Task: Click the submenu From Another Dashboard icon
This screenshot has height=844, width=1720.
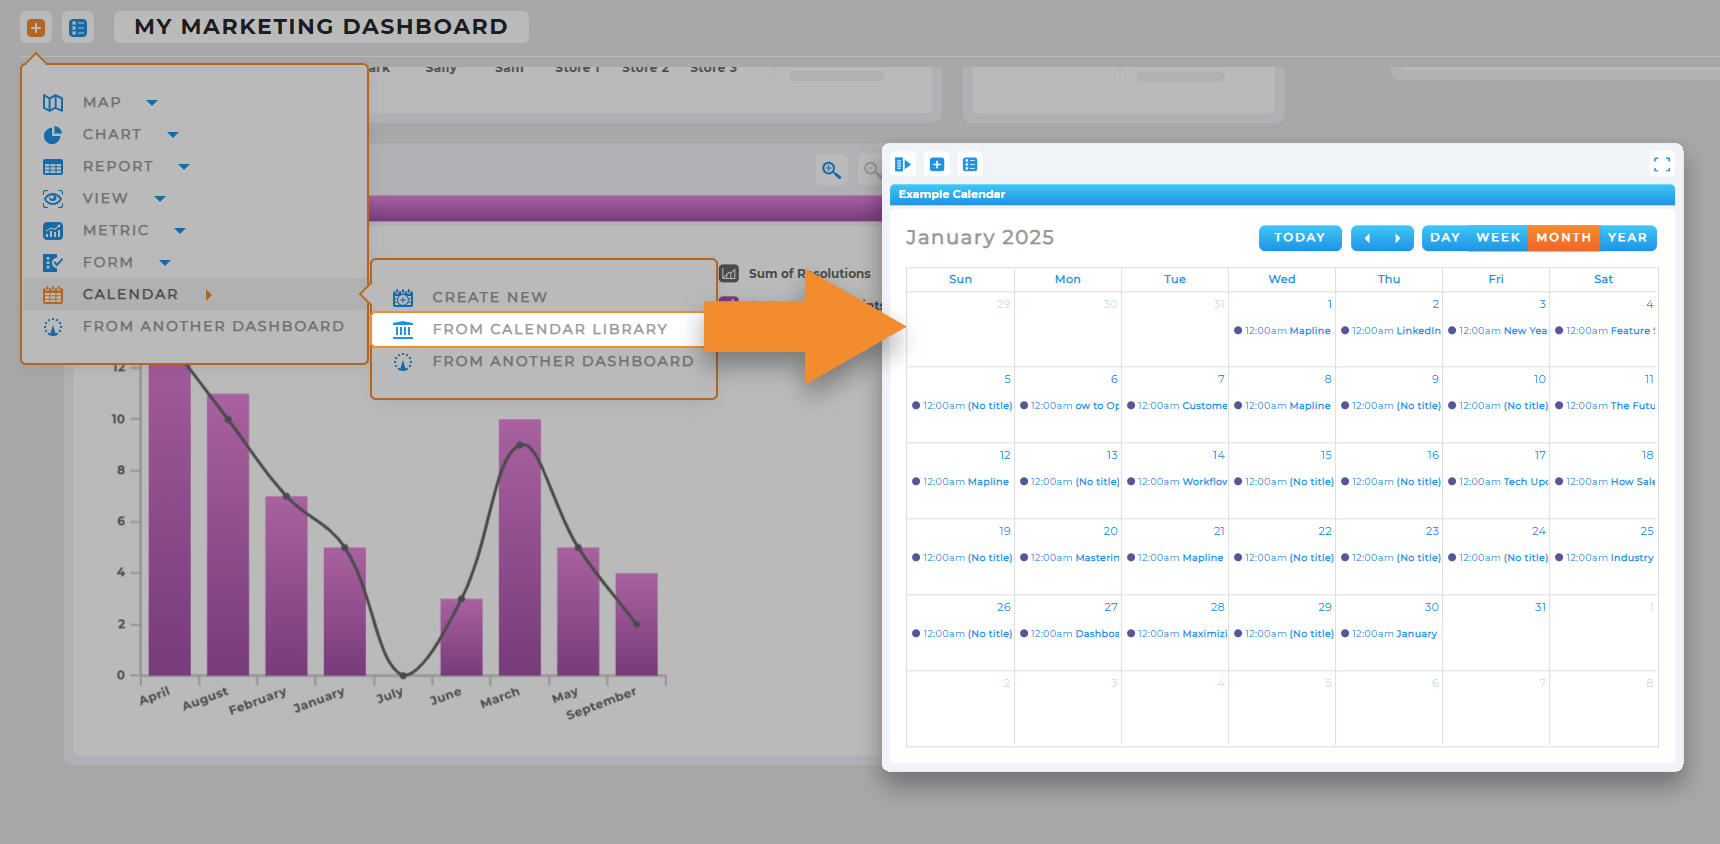Action: point(403,362)
